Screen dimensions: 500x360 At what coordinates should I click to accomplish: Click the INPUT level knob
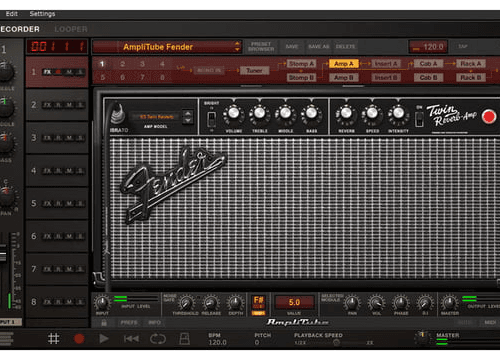click(102, 303)
